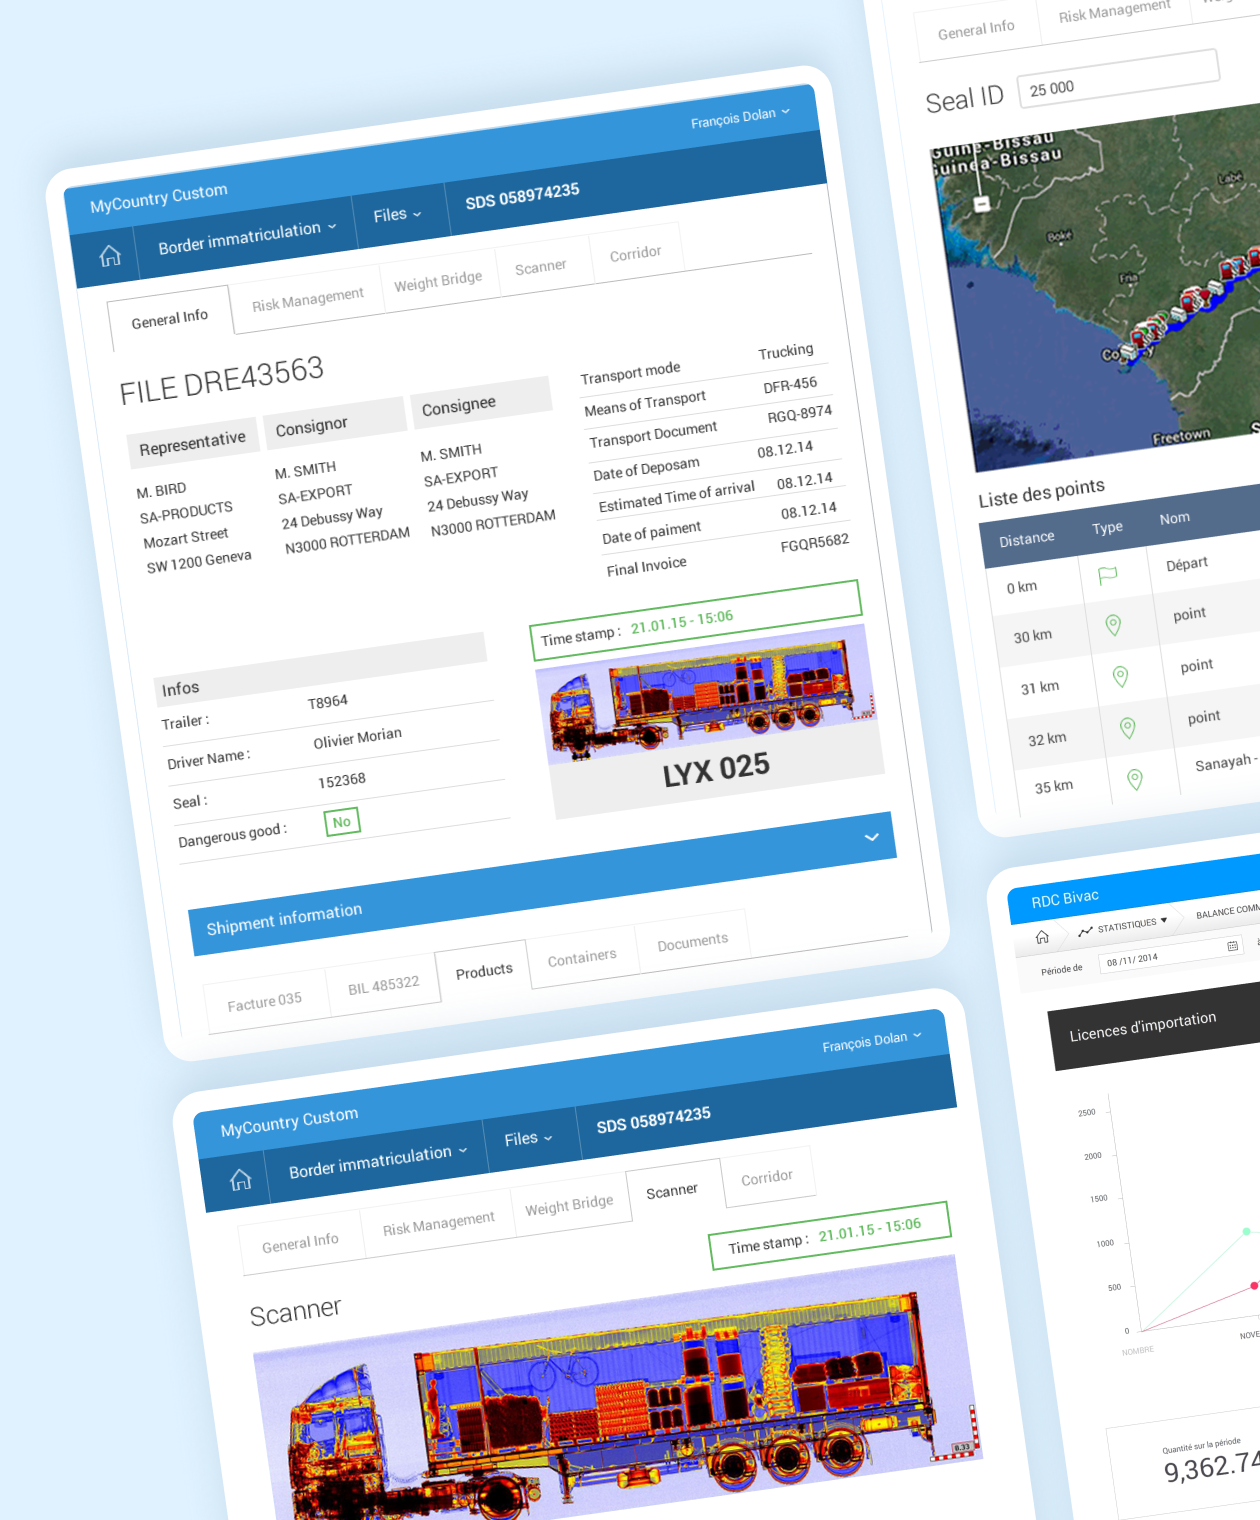Click the Seal ID input field showing 25 000
The width and height of the screenshot is (1260, 1520).
pos(1118,77)
